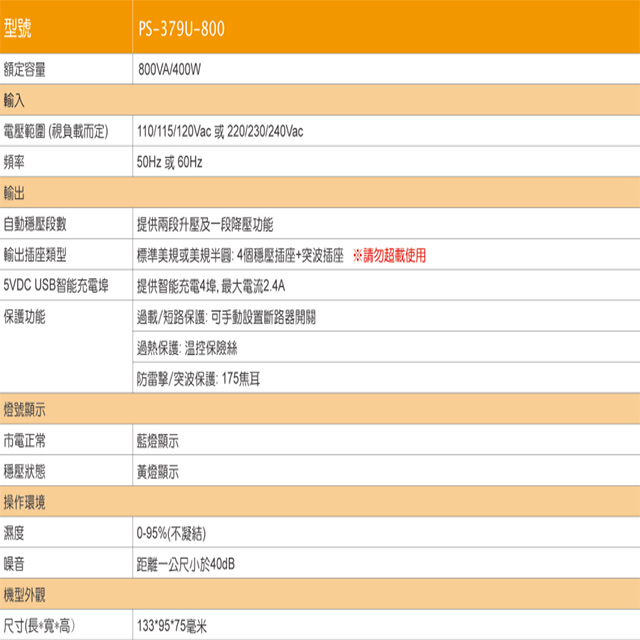This screenshot has width=640, height=640.
Task: Select the 800VA/400W capacity value
Action: point(169,69)
